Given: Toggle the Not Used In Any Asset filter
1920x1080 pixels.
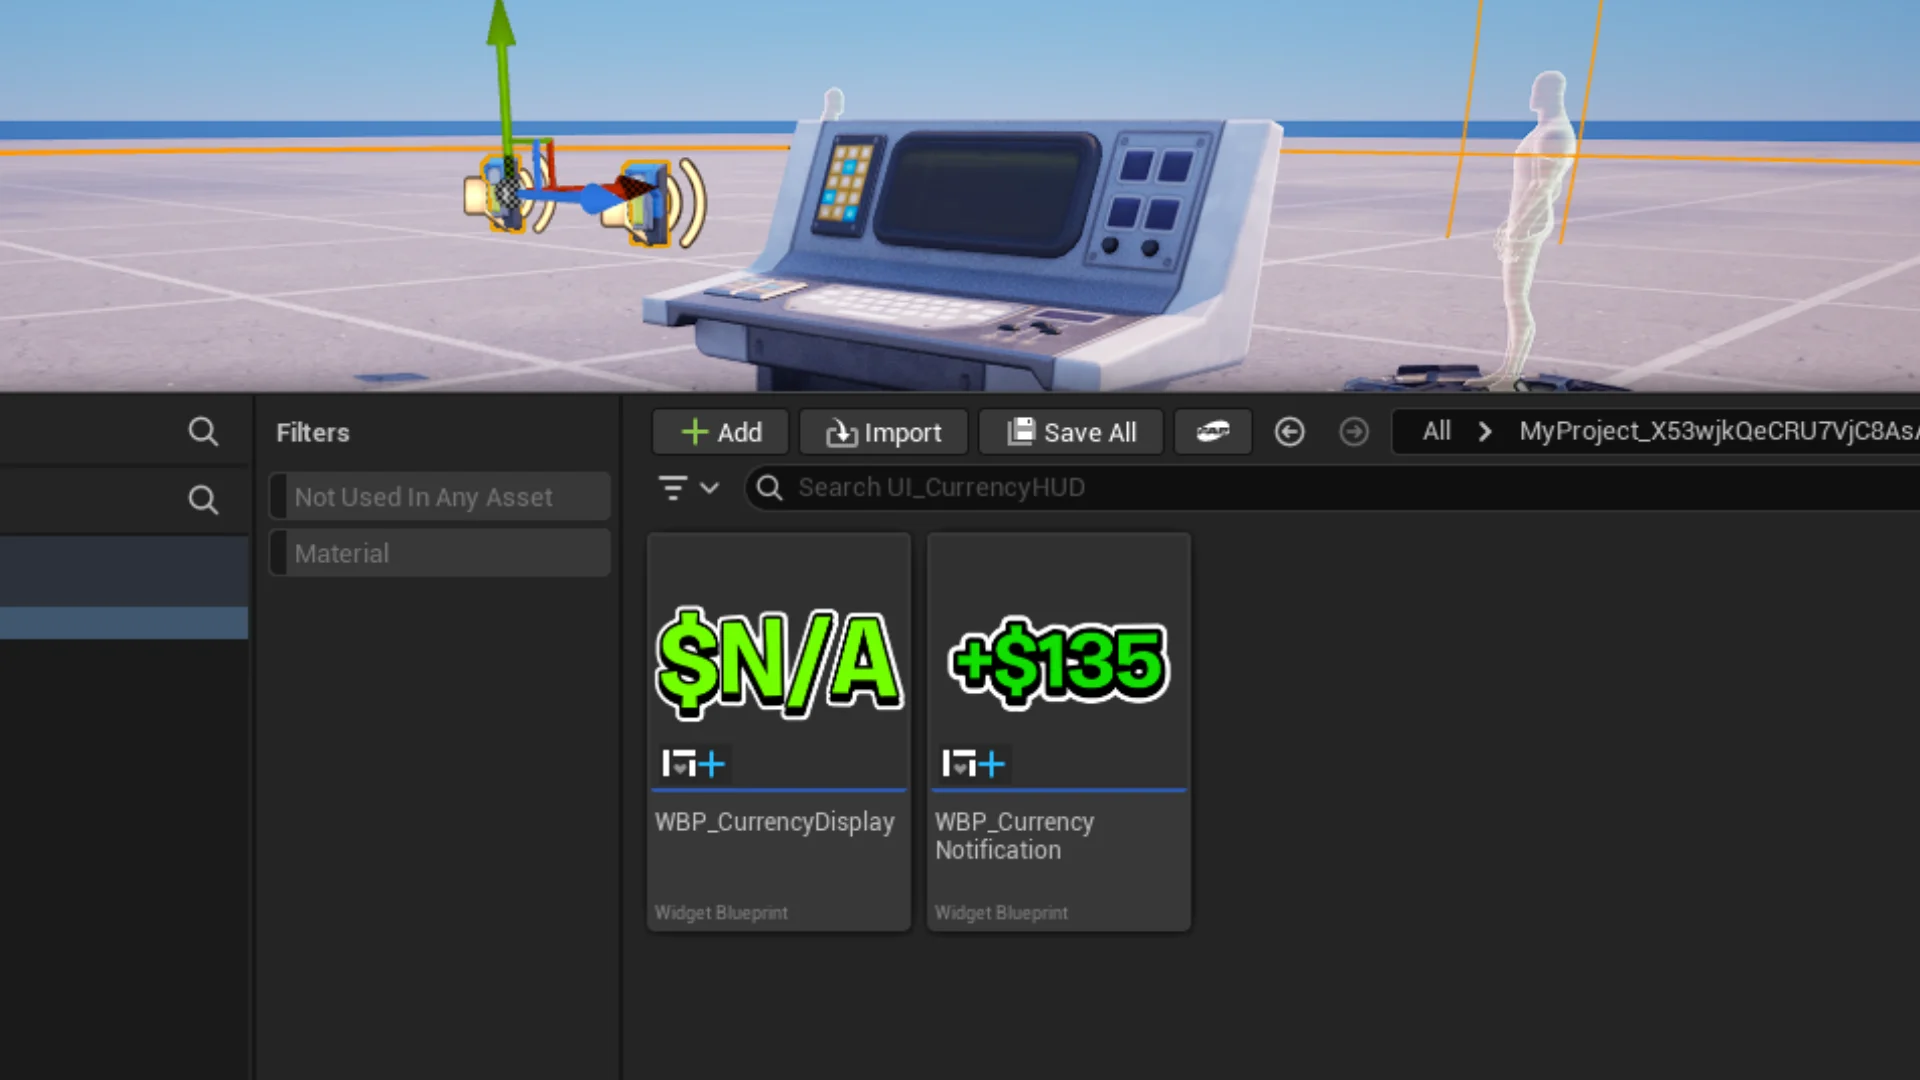Looking at the screenshot, I should 440,496.
